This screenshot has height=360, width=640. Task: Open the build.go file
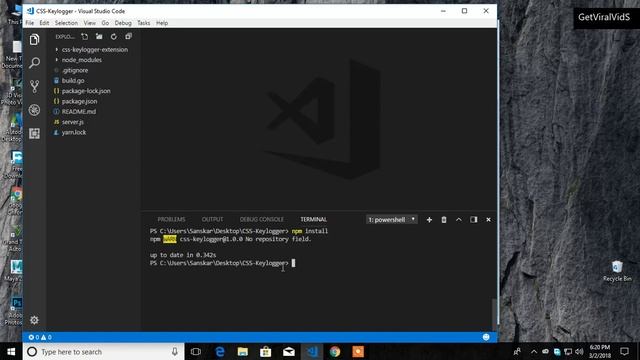pyautogui.click(x=73, y=80)
